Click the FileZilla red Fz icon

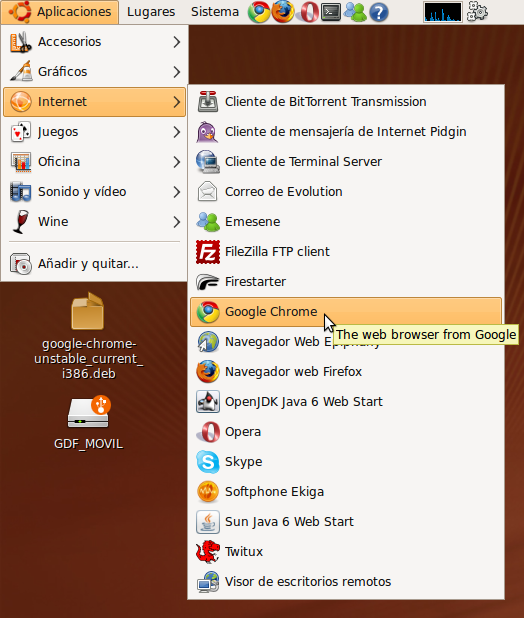[208, 252]
